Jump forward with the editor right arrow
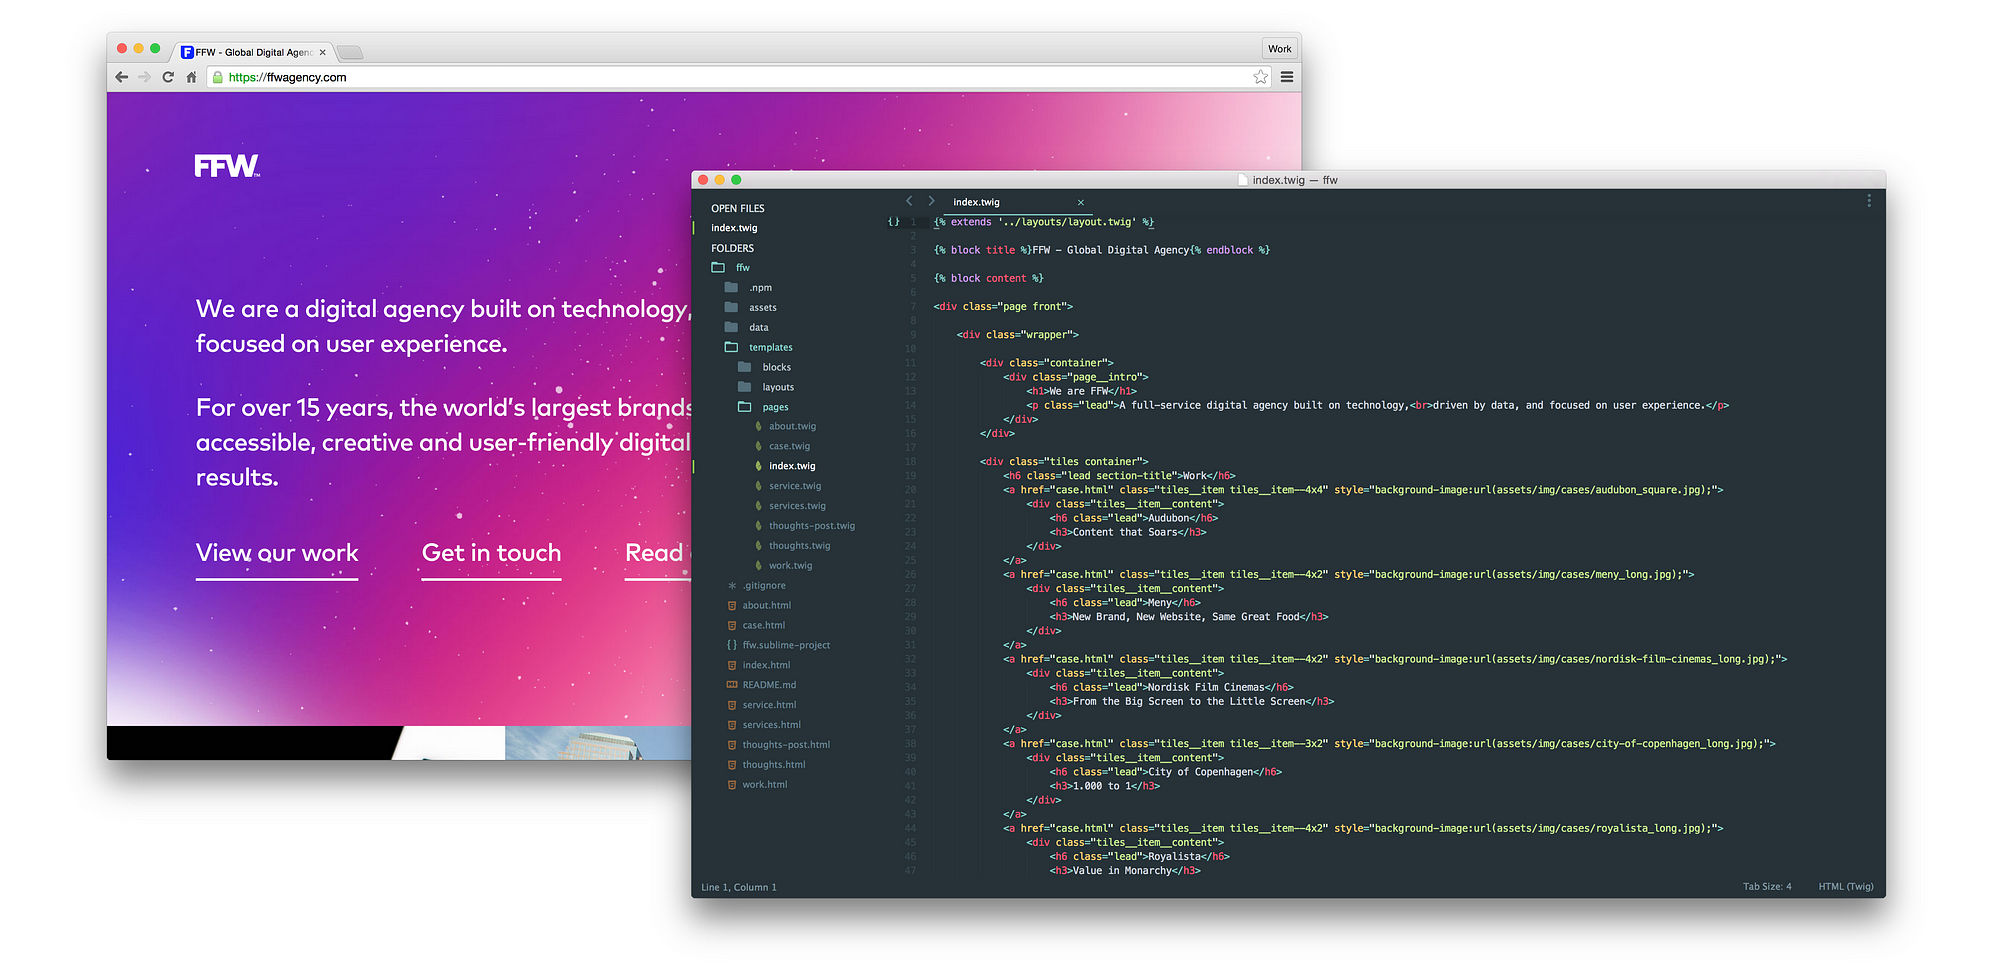The width and height of the screenshot is (2000, 972). tap(931, 201)
